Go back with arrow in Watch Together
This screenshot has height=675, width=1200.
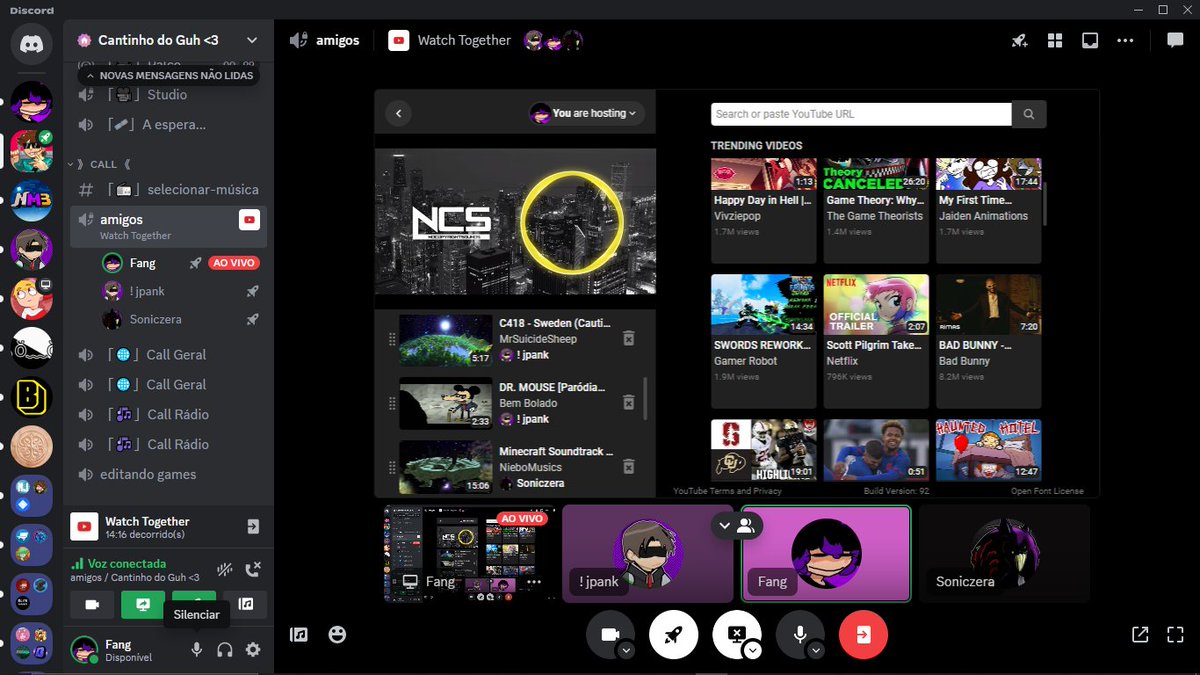point(399,113)
